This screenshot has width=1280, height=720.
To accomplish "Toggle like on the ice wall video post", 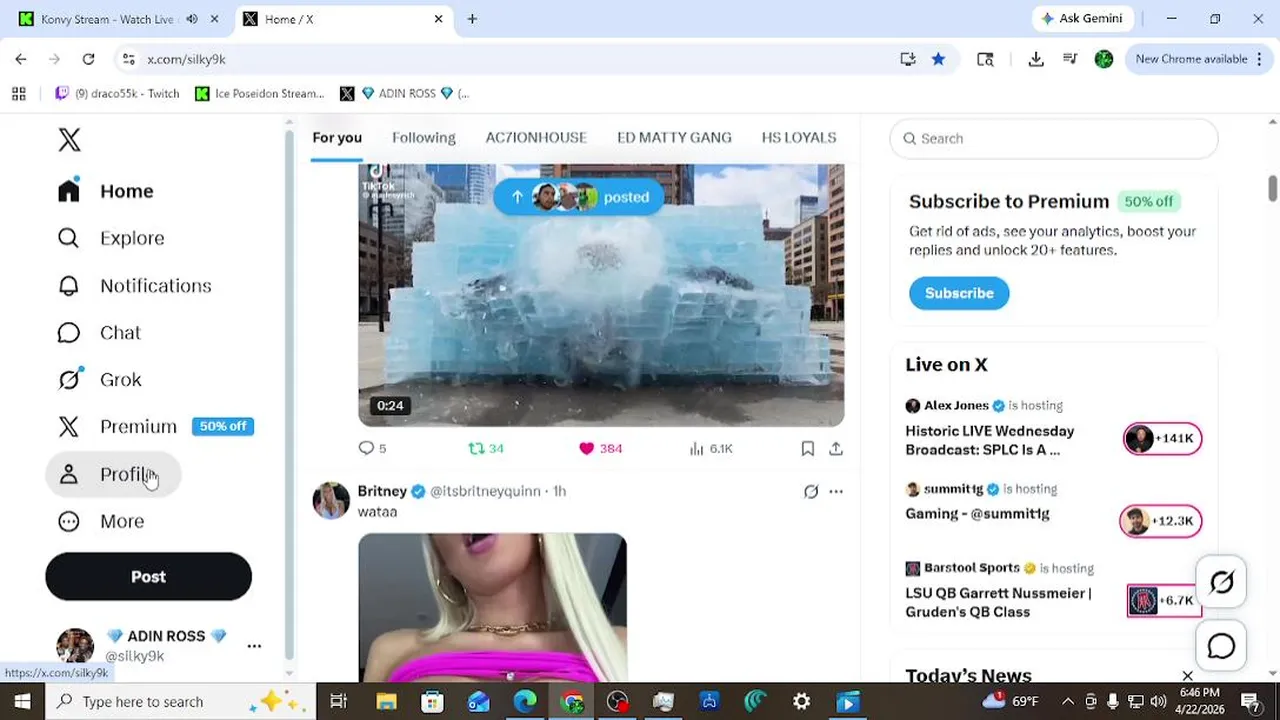I will (x=600, y=448).
